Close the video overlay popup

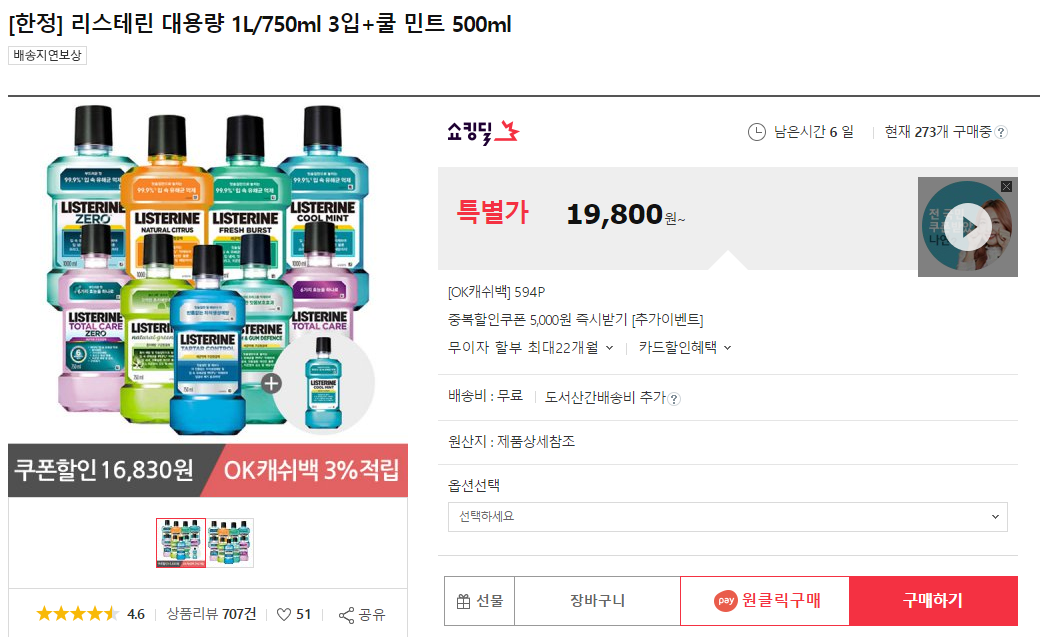(1006, 186)
